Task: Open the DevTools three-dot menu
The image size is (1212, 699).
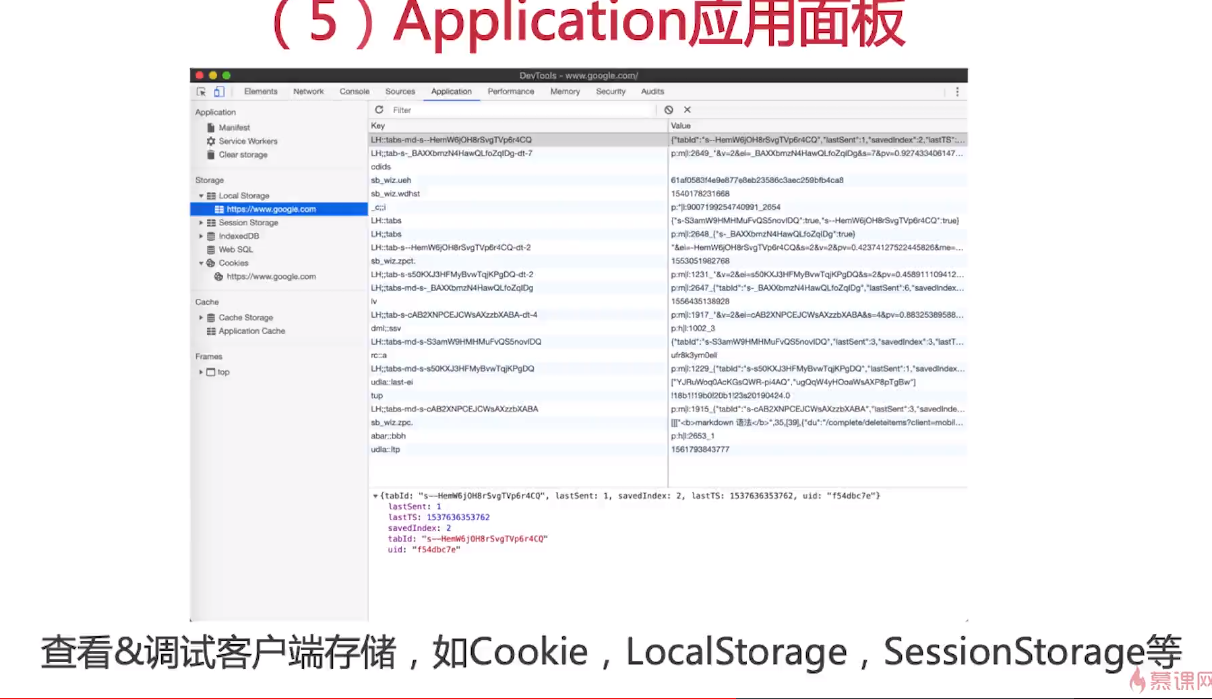Action: [957, 92]
